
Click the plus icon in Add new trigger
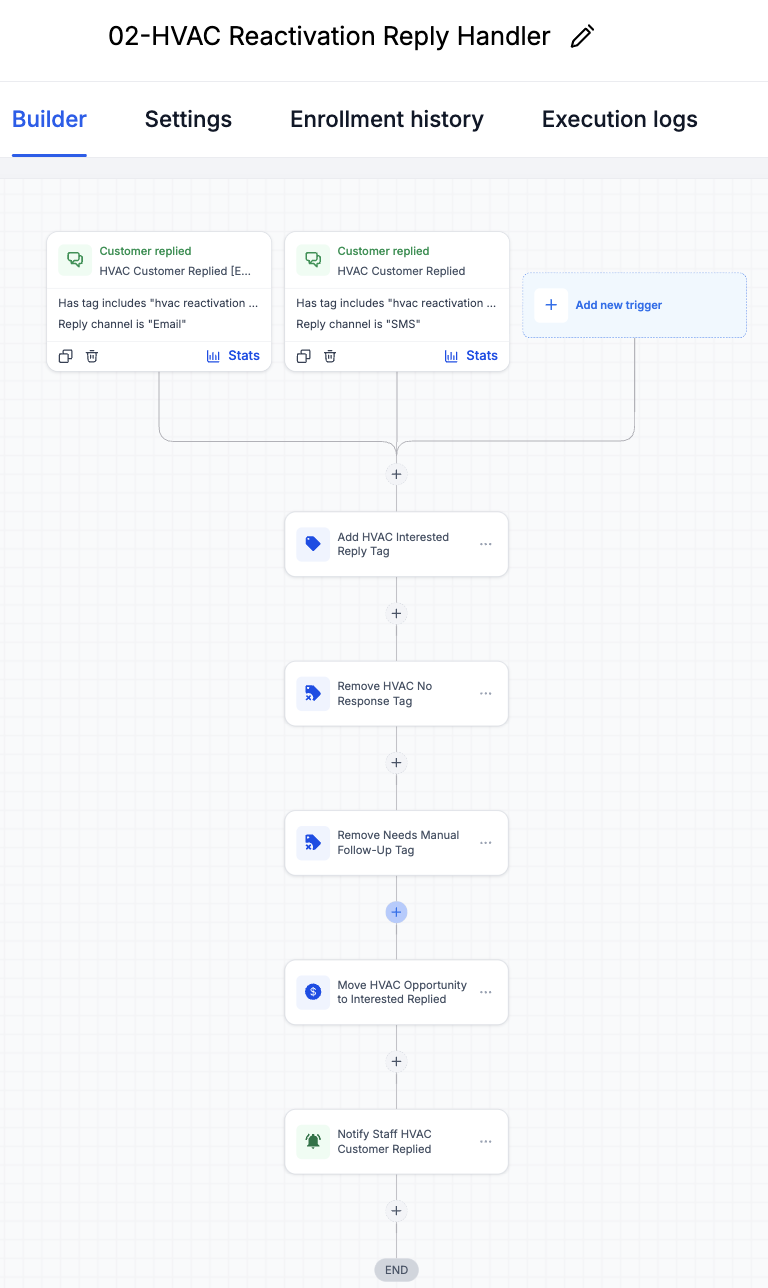[x=551, y=305]
